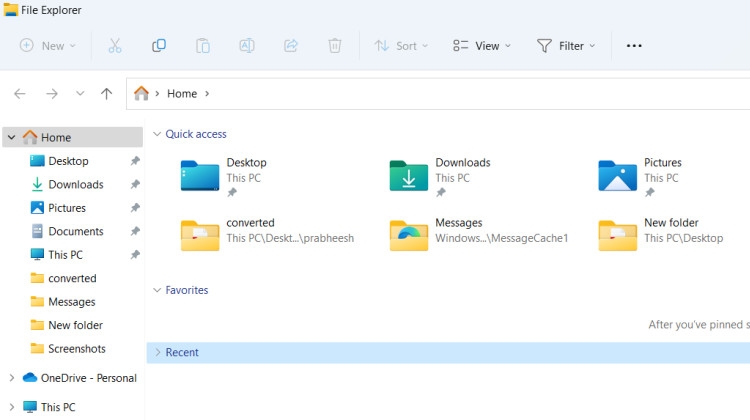The height and width of the screenshot is (420, 750).
Task: Click the Cut scissors icon
Action: click(x=115, y=46)
